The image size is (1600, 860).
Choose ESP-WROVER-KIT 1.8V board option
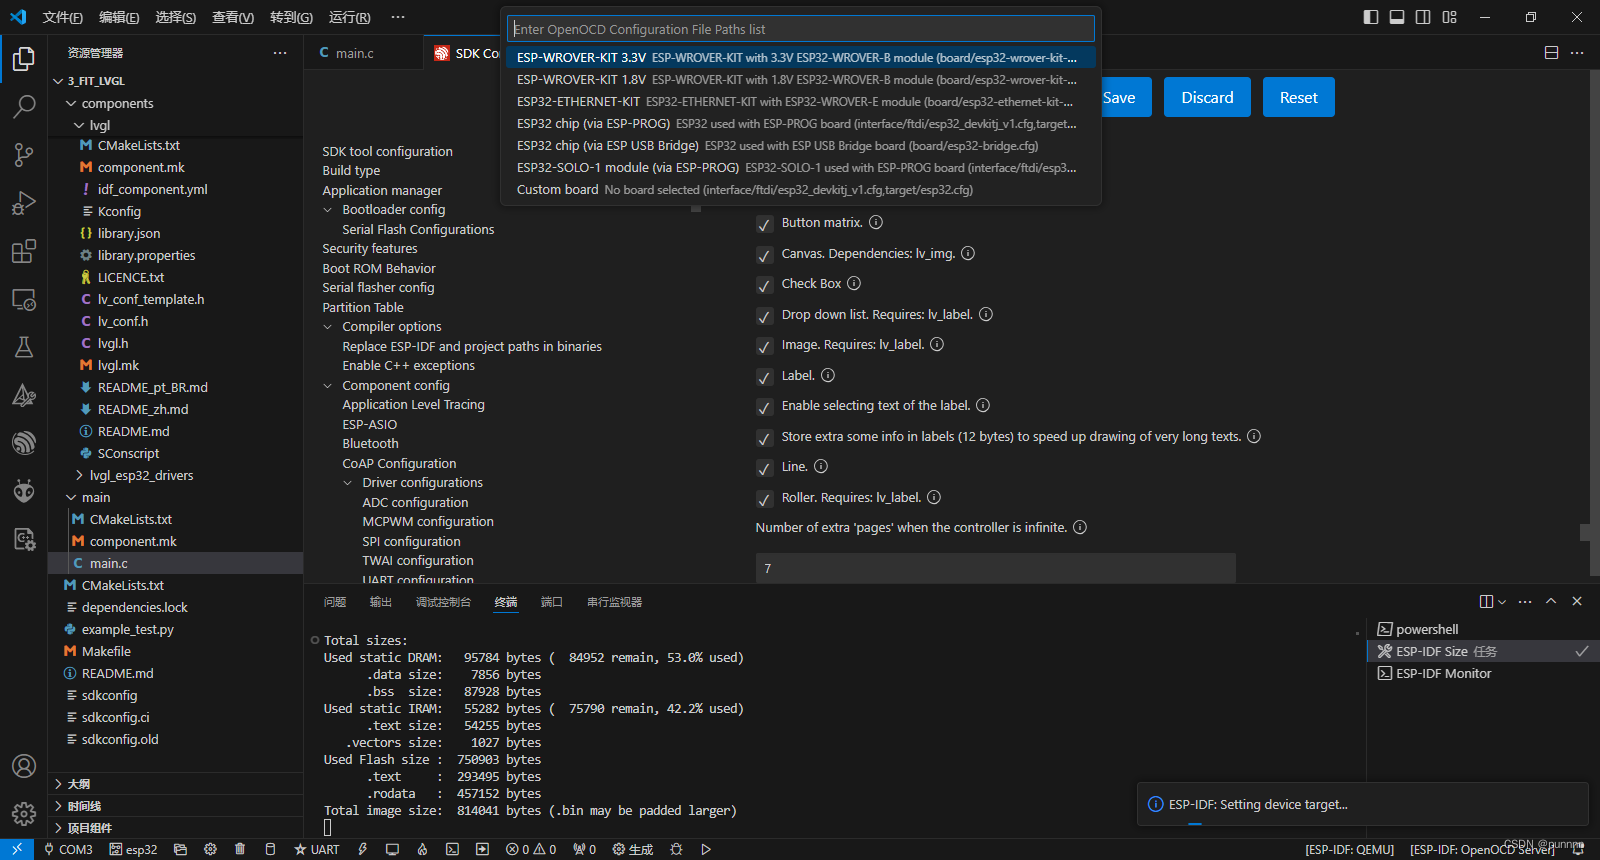(800, 79)
